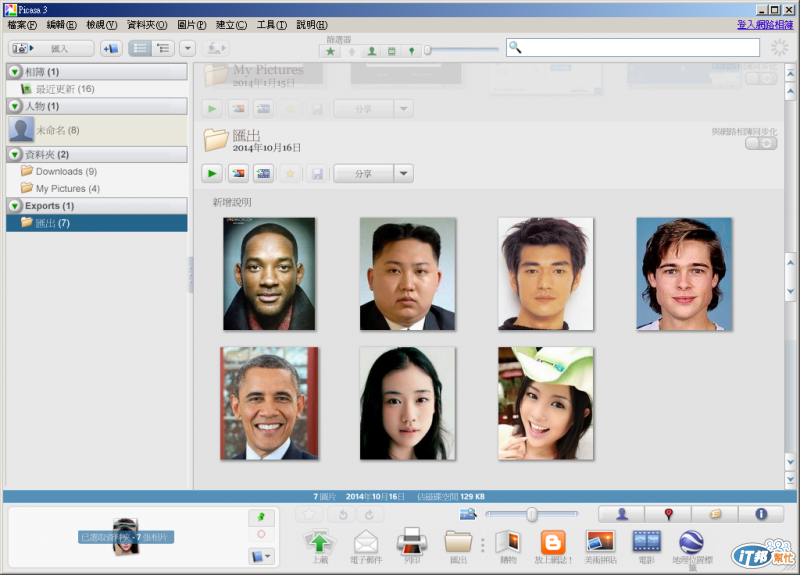800x575 pixels.
Task: Show the Tags panel button
Action: tap(715, 514)
